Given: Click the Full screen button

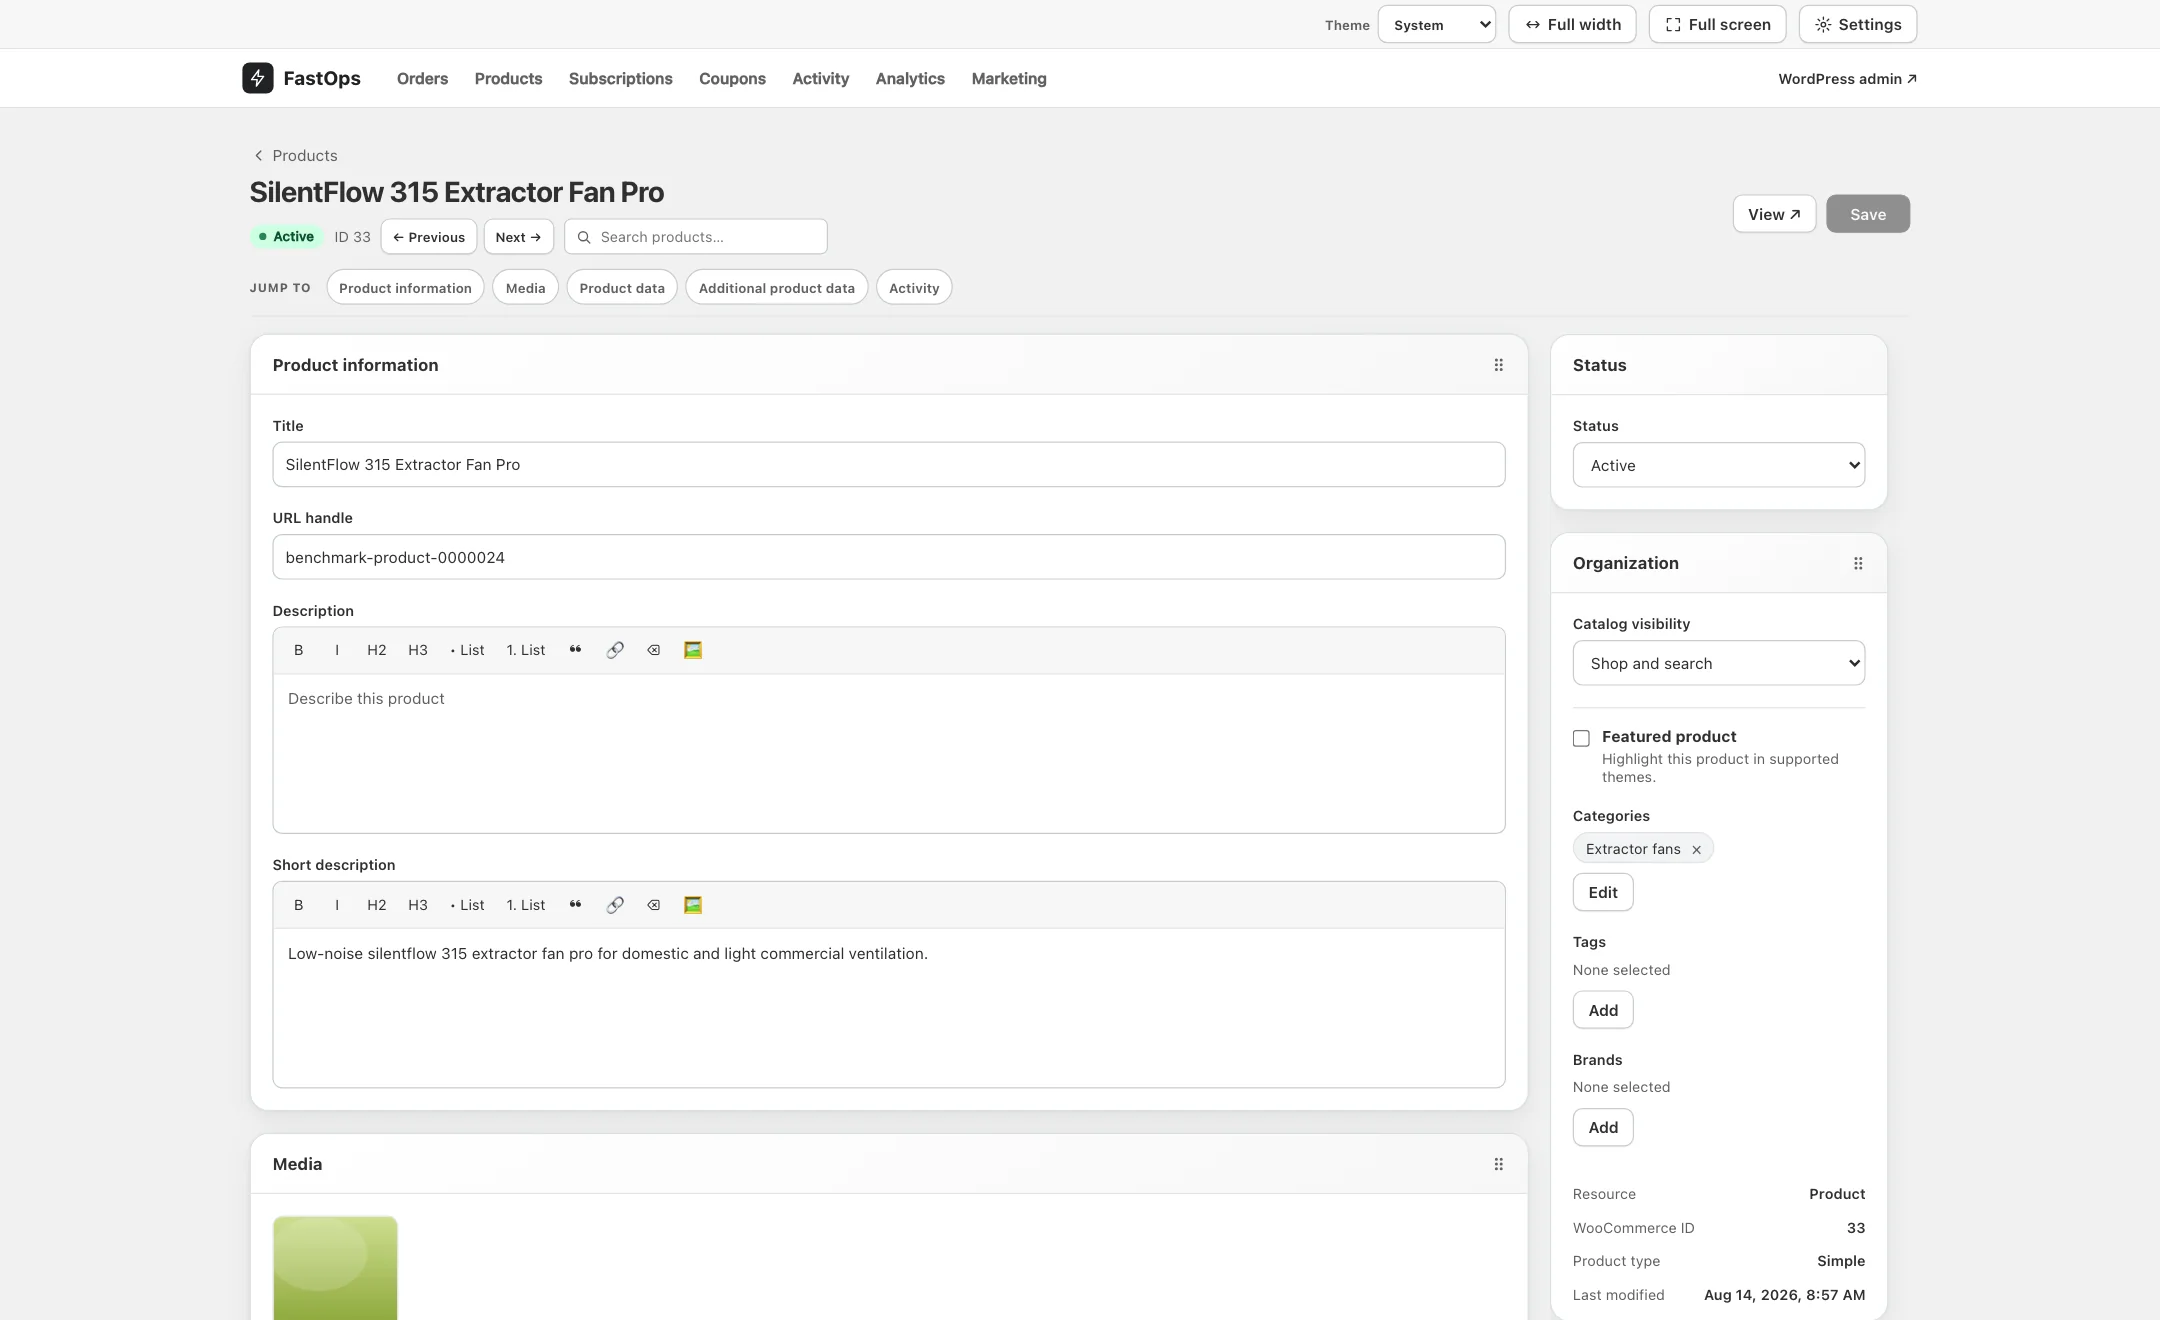Looking at the screenshot, I should pyautogui.click(x=1717, y=24).
